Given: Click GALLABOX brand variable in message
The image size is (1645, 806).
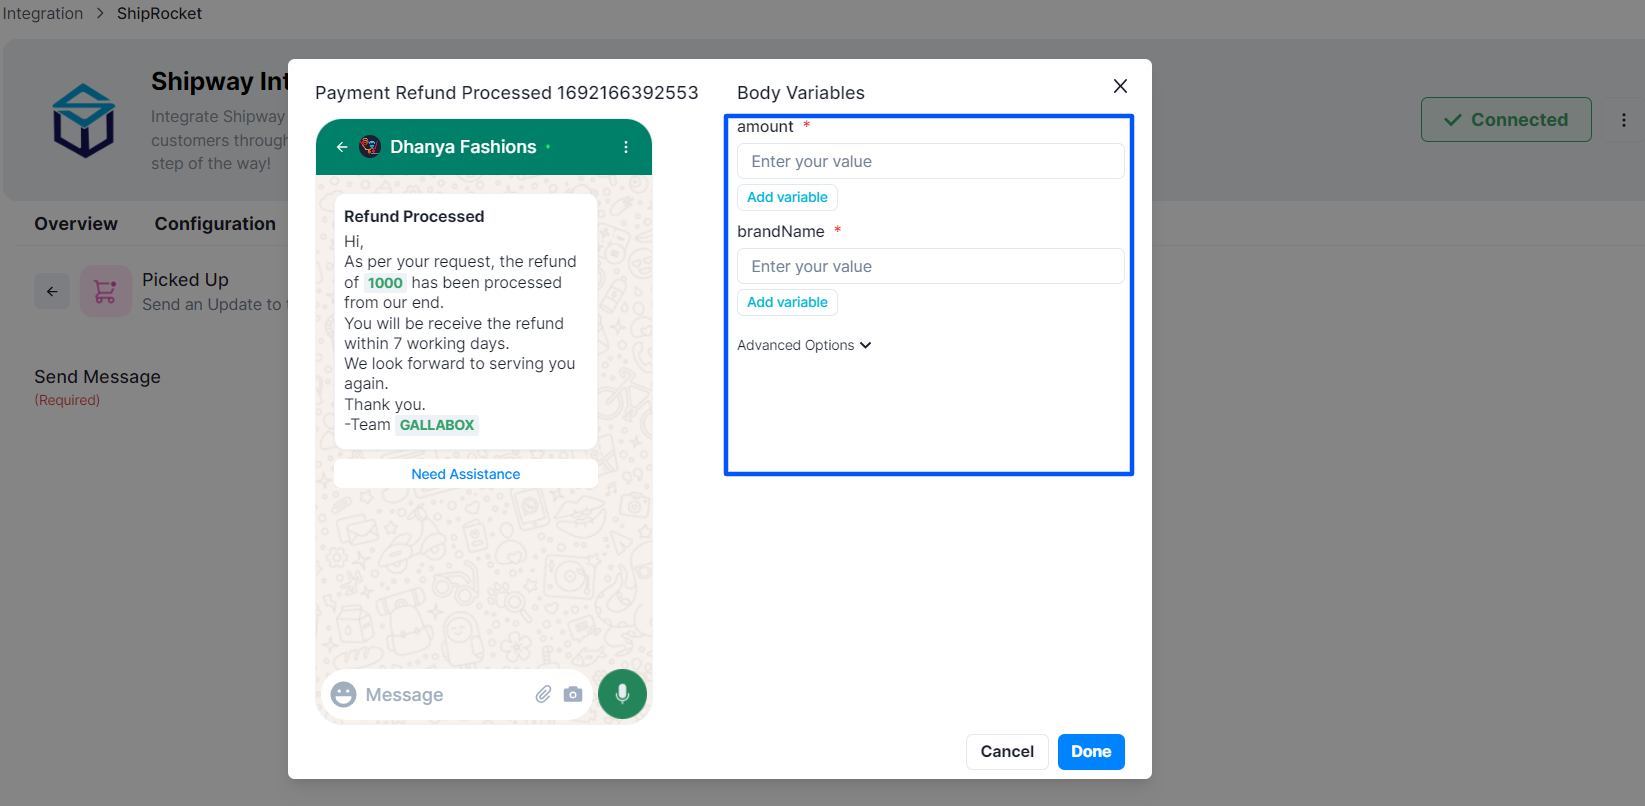Looking at the screenshot, I should tap(437, 425).
